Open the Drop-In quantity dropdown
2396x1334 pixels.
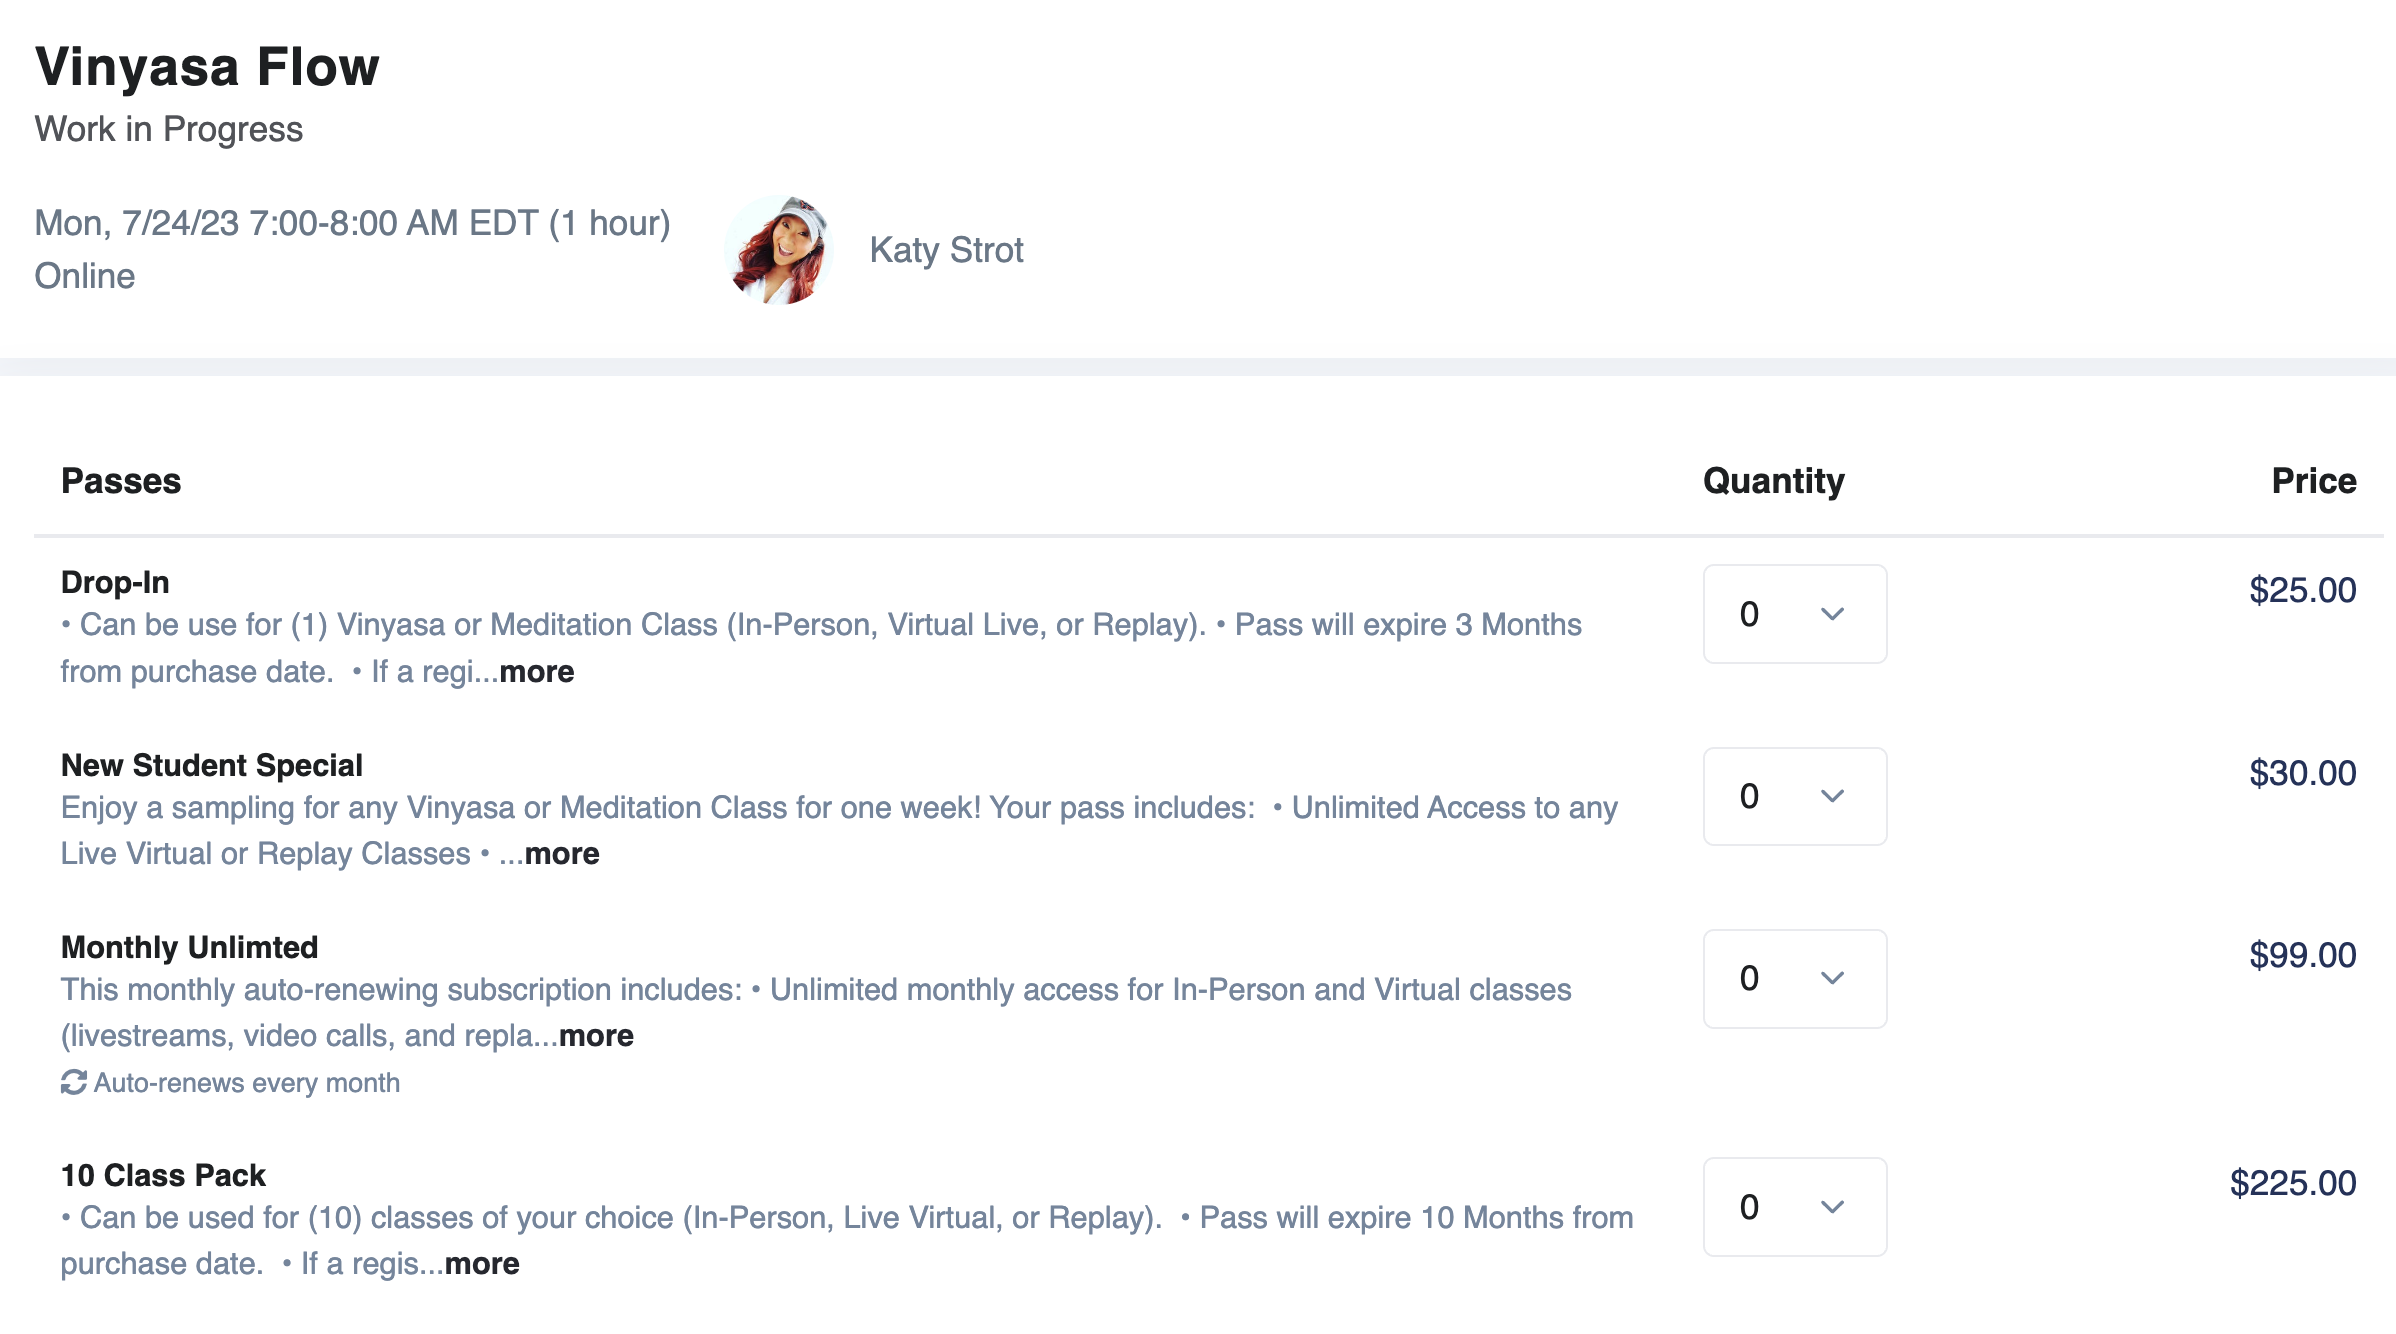tap(1794, 614)
